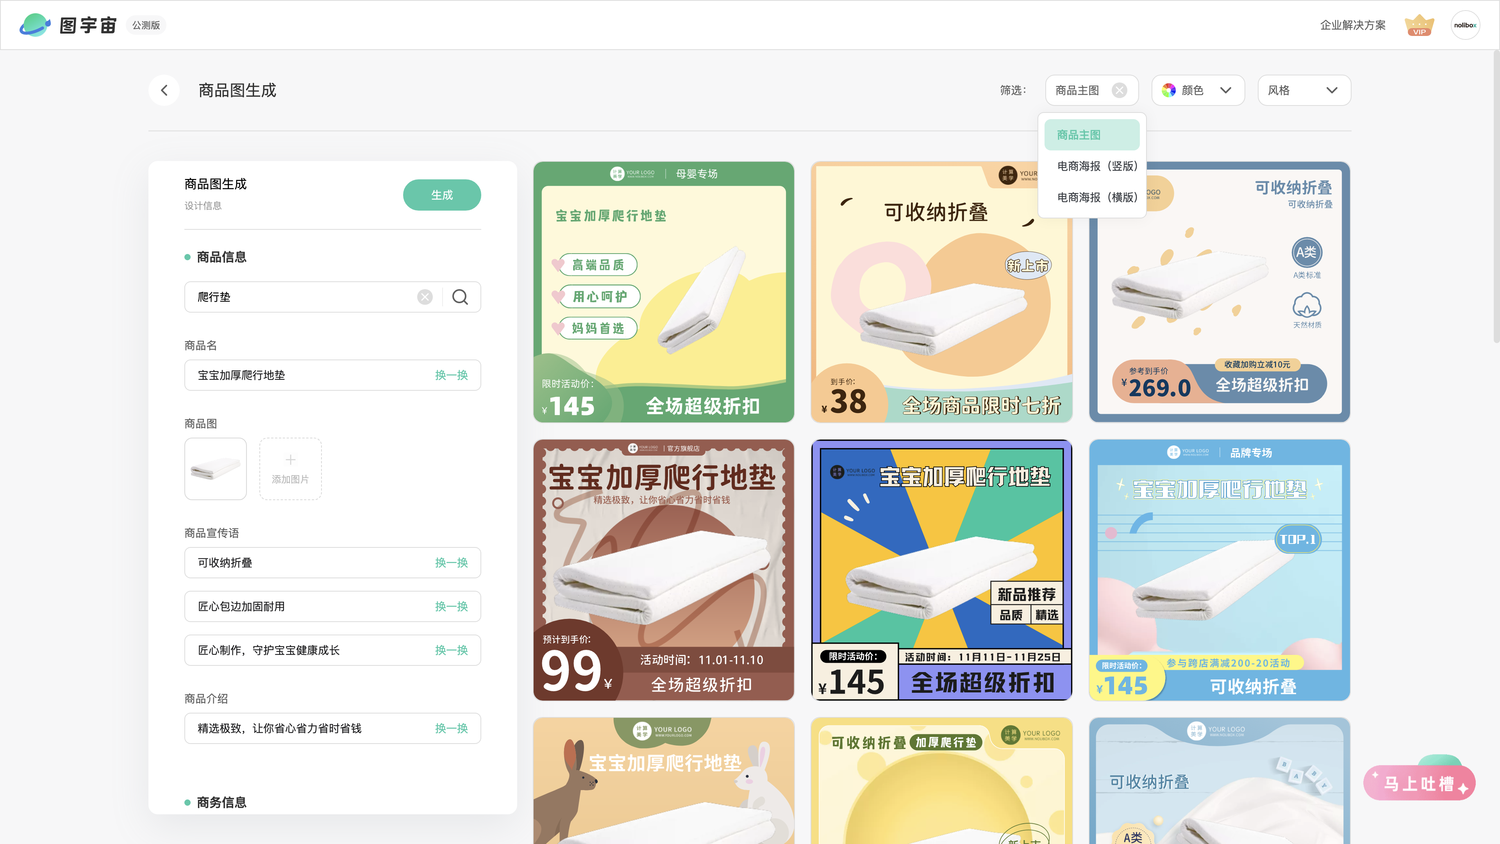Open 企业解决方案 link
This screenshot has width=1500, height=844.
[1352, 25]
